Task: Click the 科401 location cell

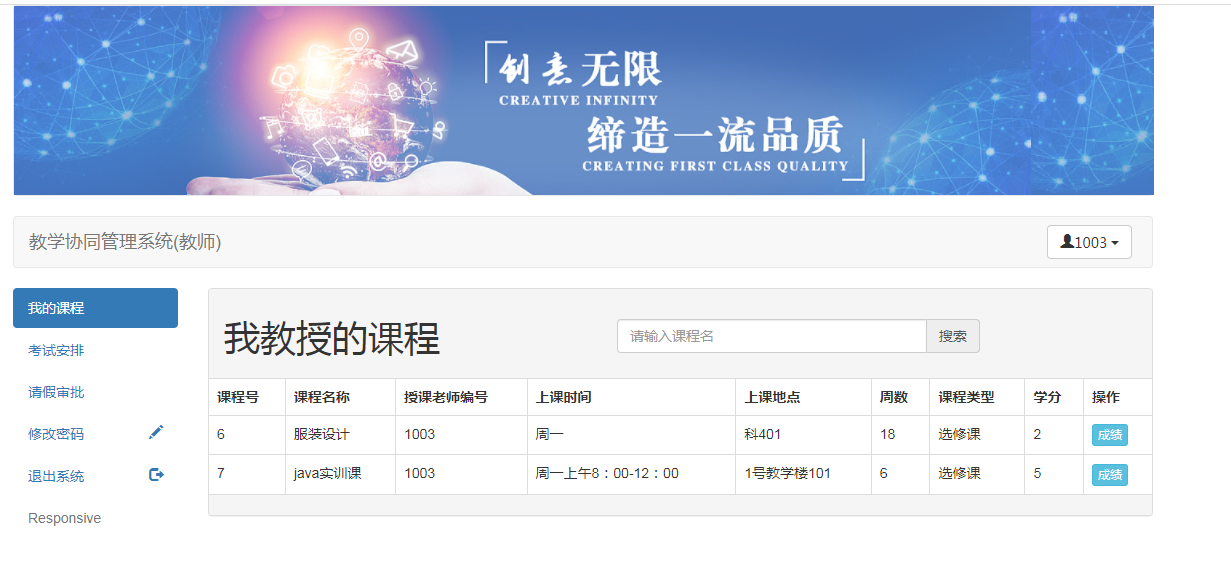Action: point(803,435)
